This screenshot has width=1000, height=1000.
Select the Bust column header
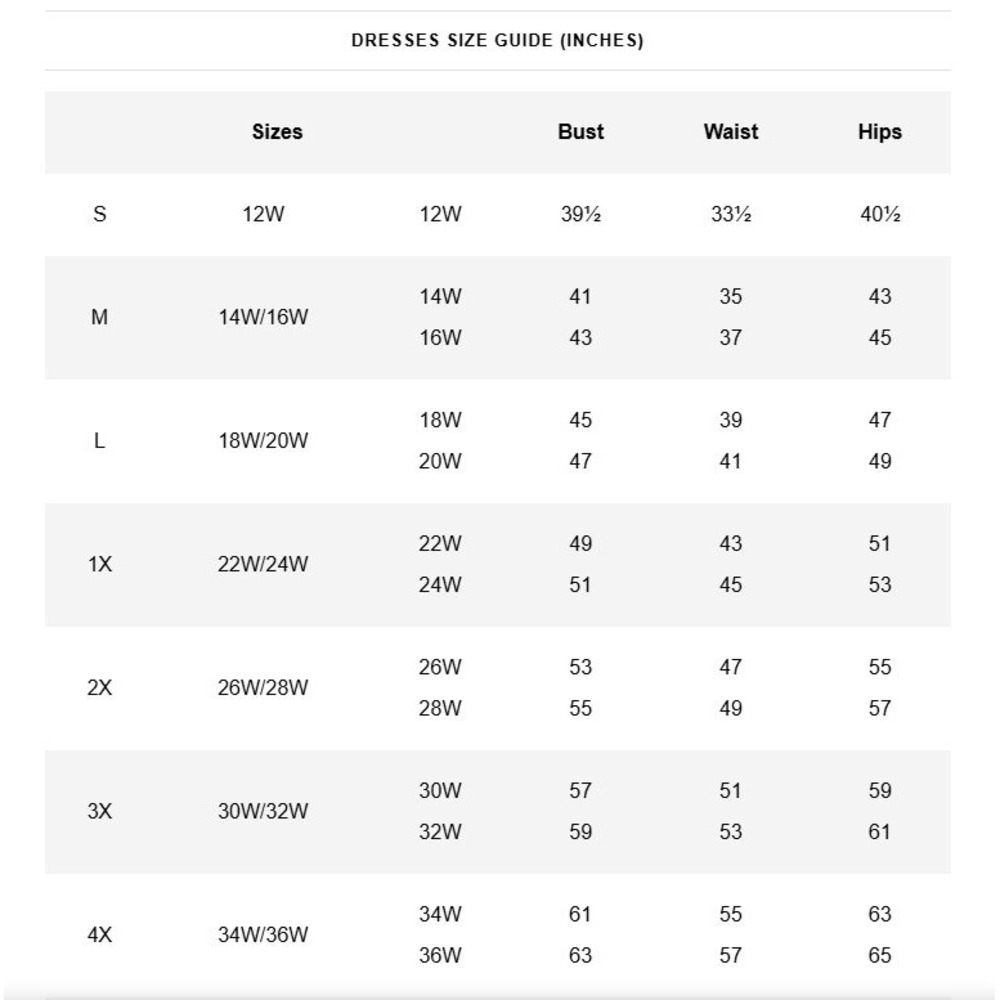[x=580, y=131]
